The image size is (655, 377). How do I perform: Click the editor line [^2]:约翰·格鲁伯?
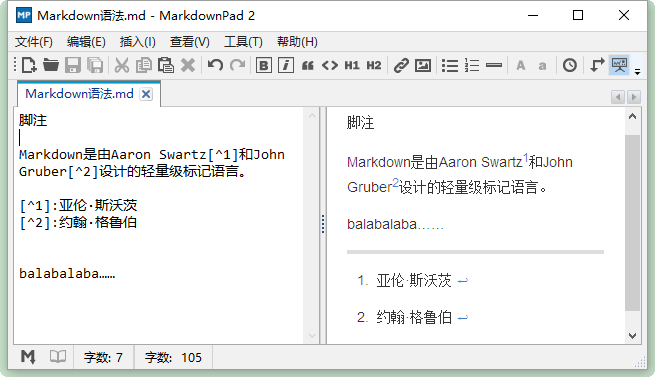click(x=78, y=222)
